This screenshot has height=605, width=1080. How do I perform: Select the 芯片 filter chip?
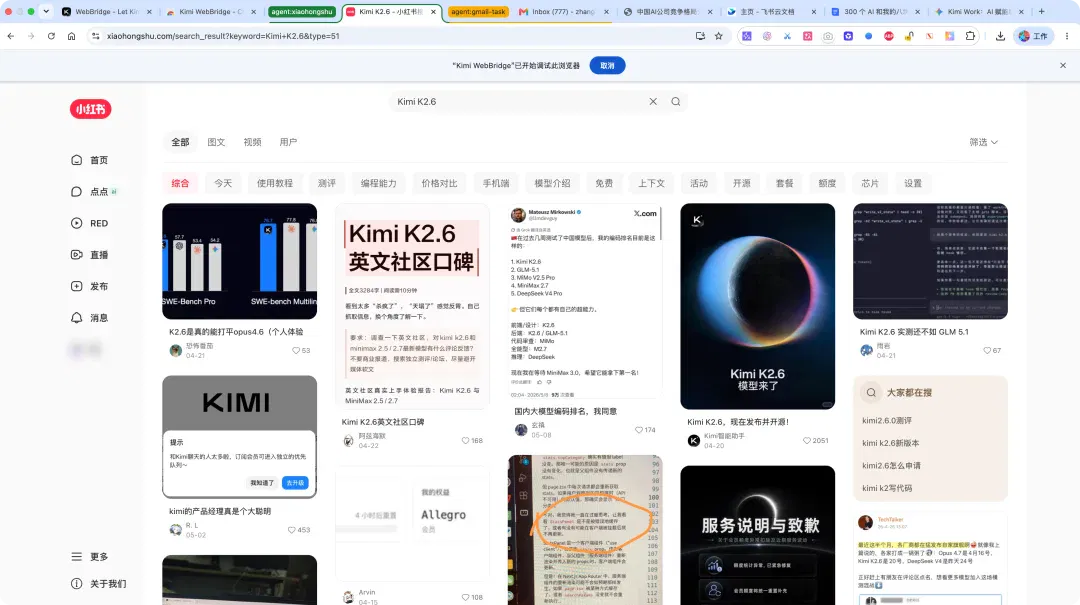click(870, 183)
